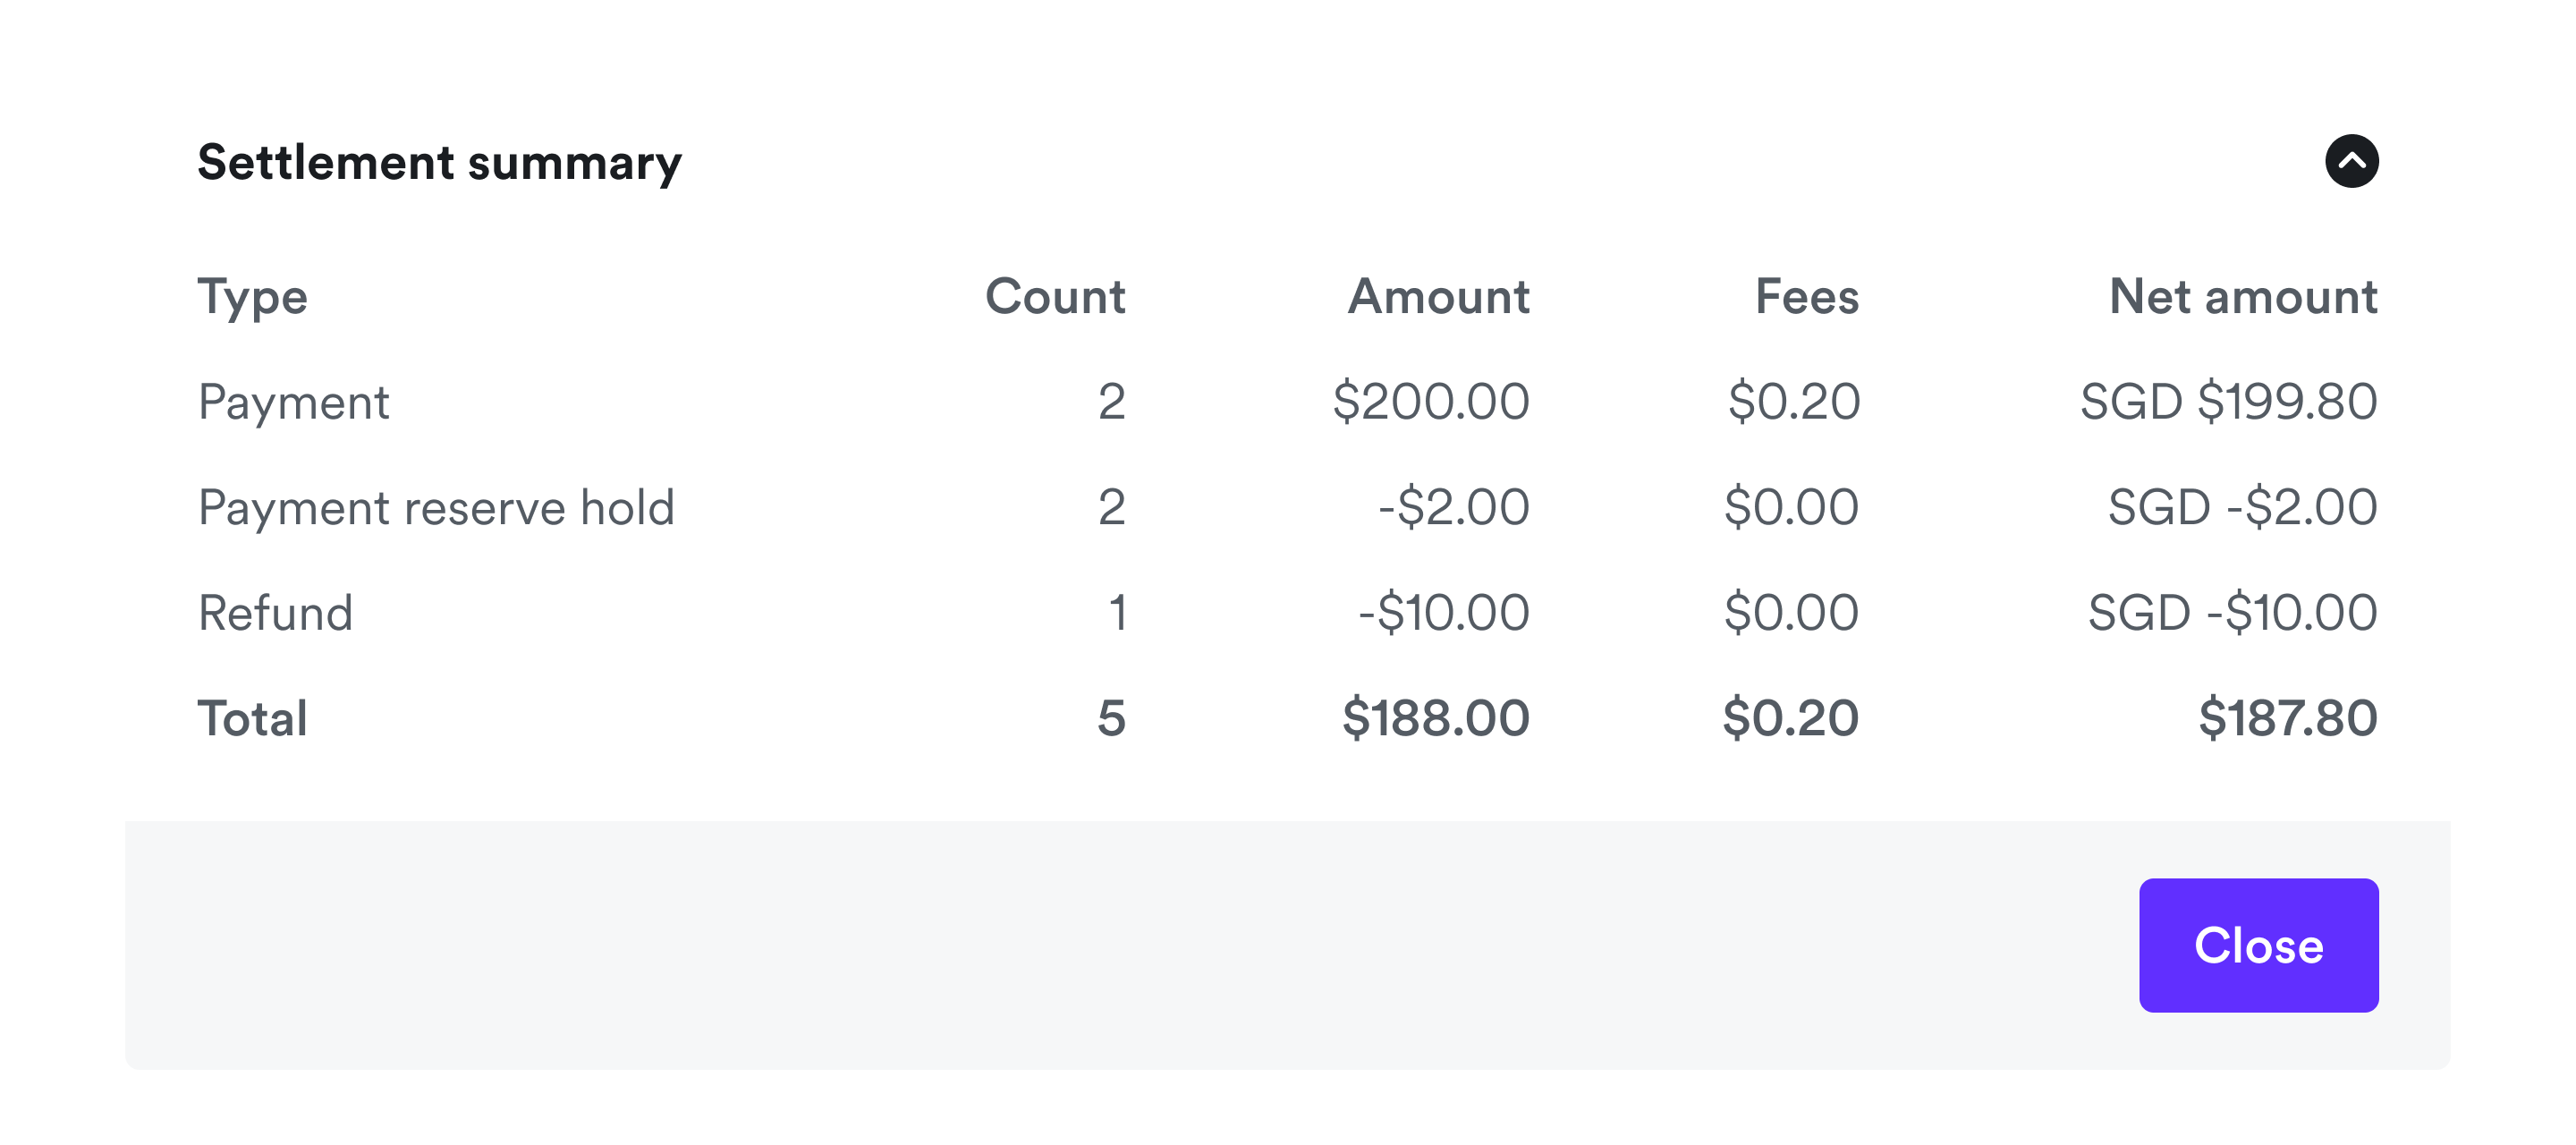Click the Count column header
Screen dimensions: 2576x1145
click(1055, 296)
